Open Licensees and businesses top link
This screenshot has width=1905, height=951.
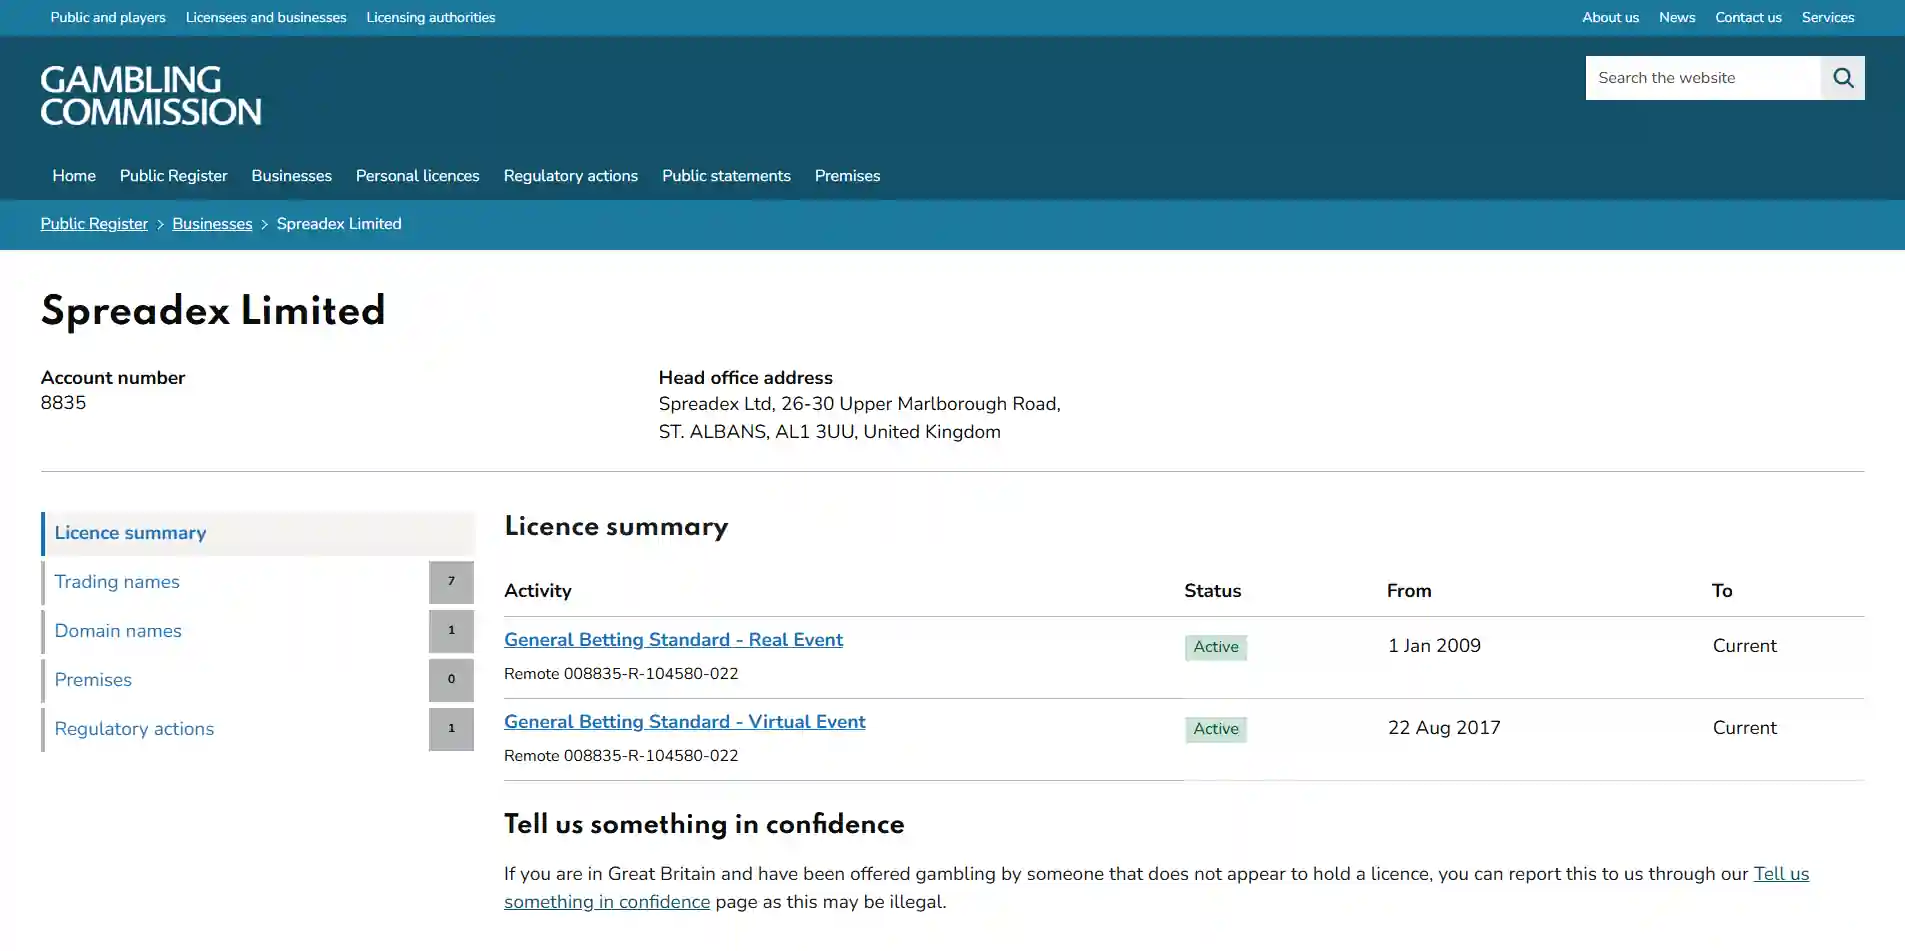(x=266, y=17)
